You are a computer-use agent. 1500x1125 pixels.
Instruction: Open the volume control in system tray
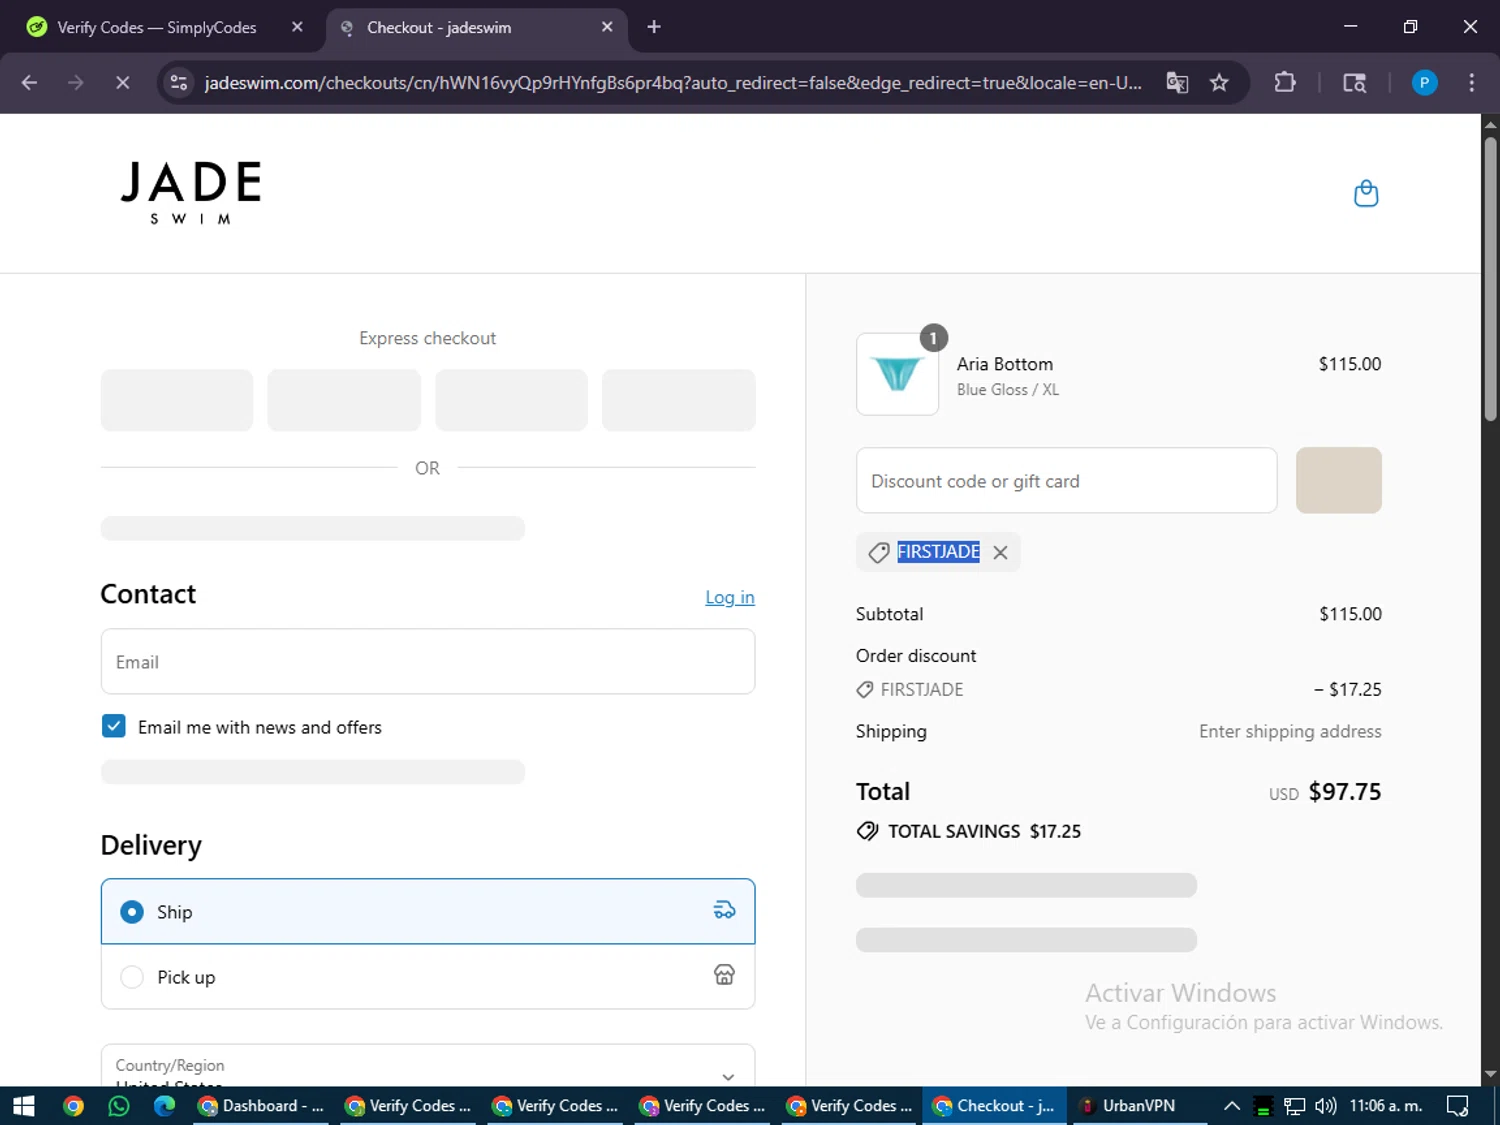pyautogui.click(x=1326, y=1106)
